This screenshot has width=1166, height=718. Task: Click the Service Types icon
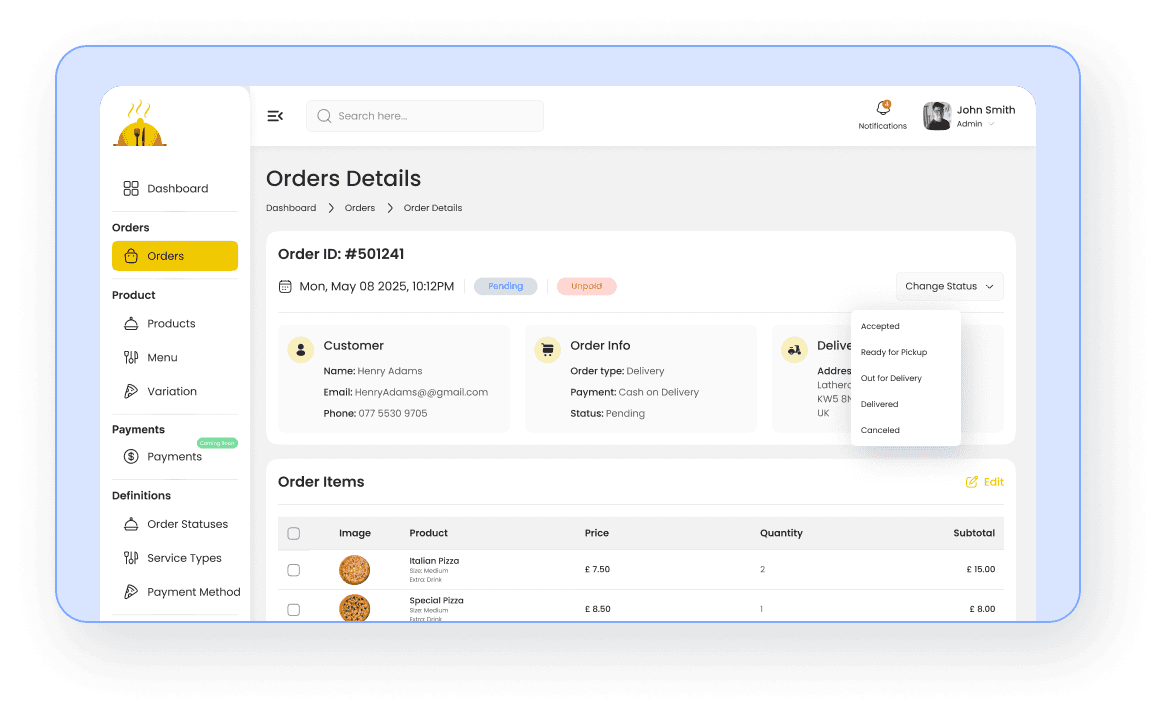tap(131, 557)
